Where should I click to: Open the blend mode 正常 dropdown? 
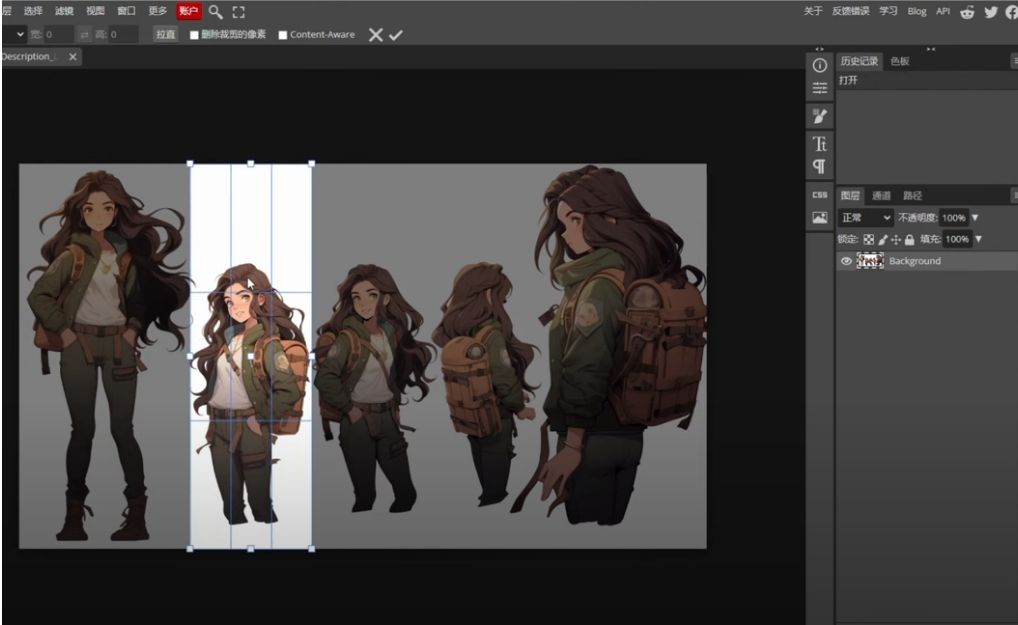[866, 217]
